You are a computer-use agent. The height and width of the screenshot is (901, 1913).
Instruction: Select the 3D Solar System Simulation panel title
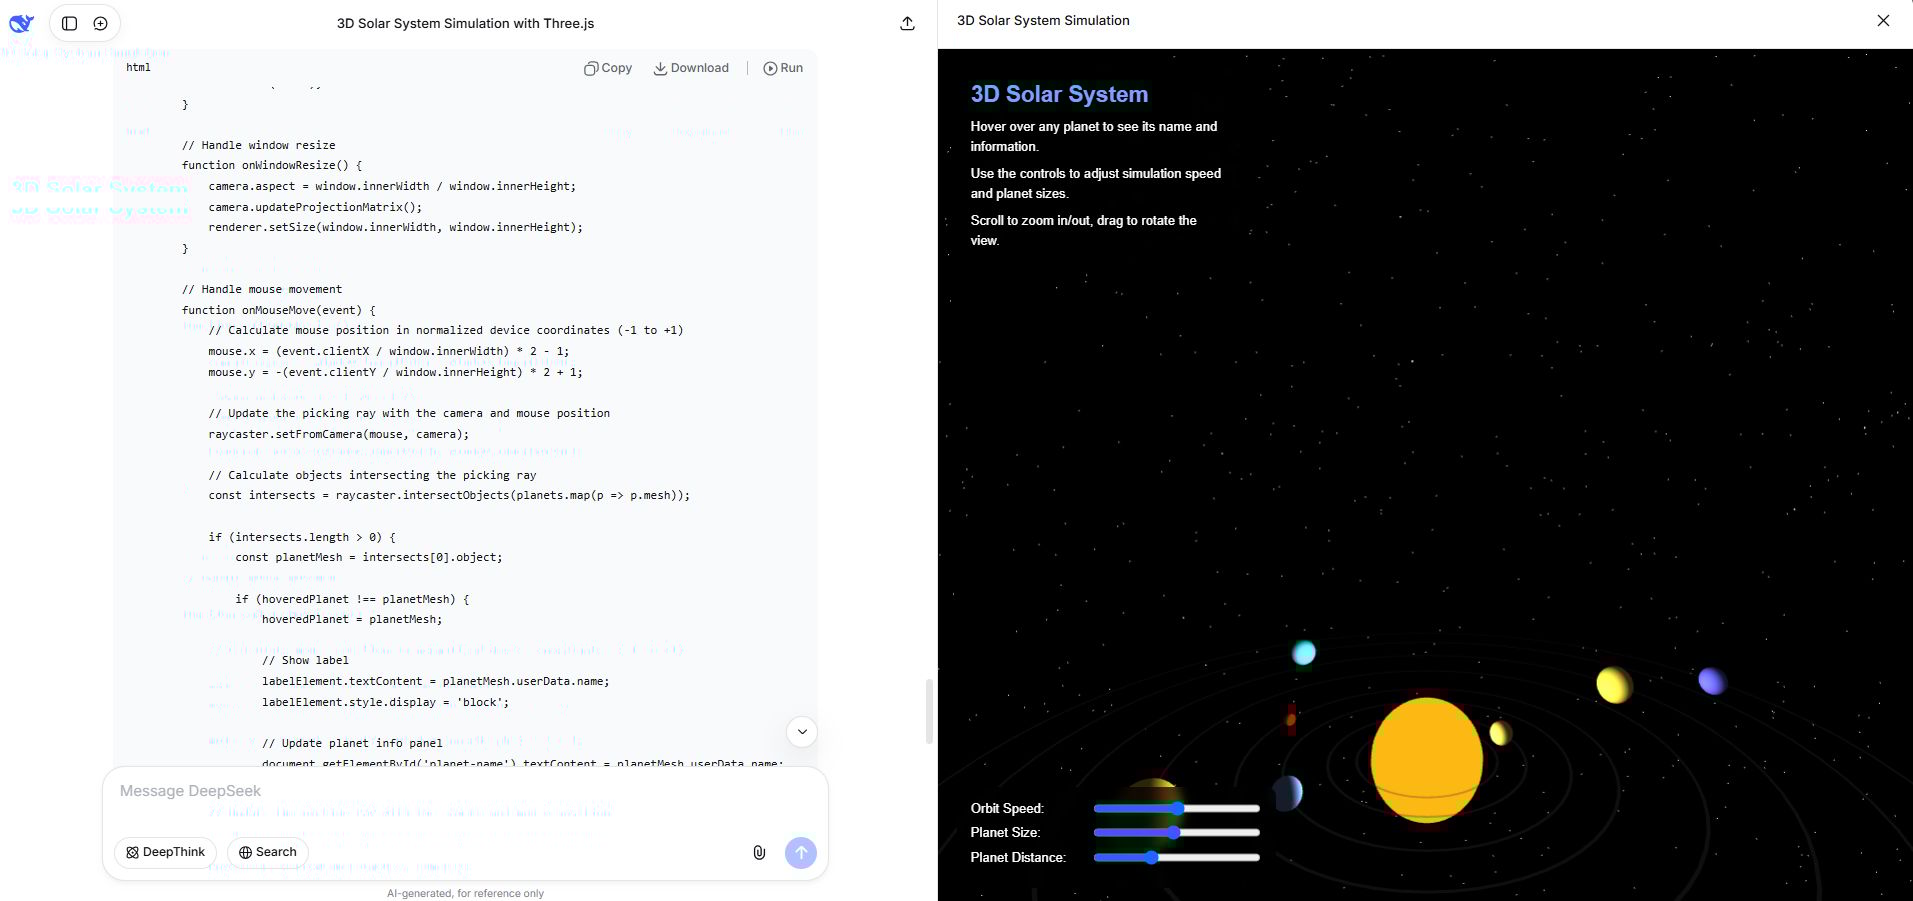[1043, 20]
